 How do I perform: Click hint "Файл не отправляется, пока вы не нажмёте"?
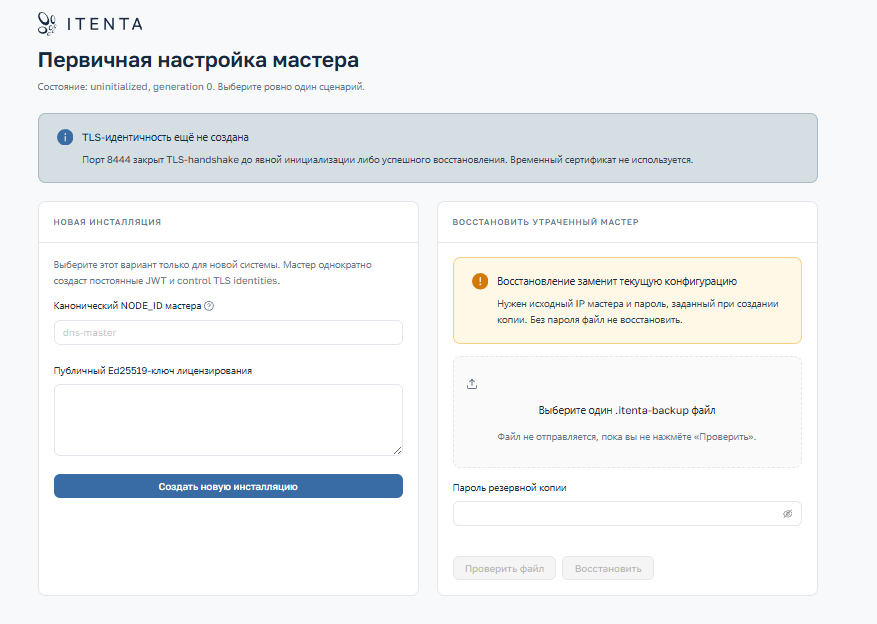(627, 437)
